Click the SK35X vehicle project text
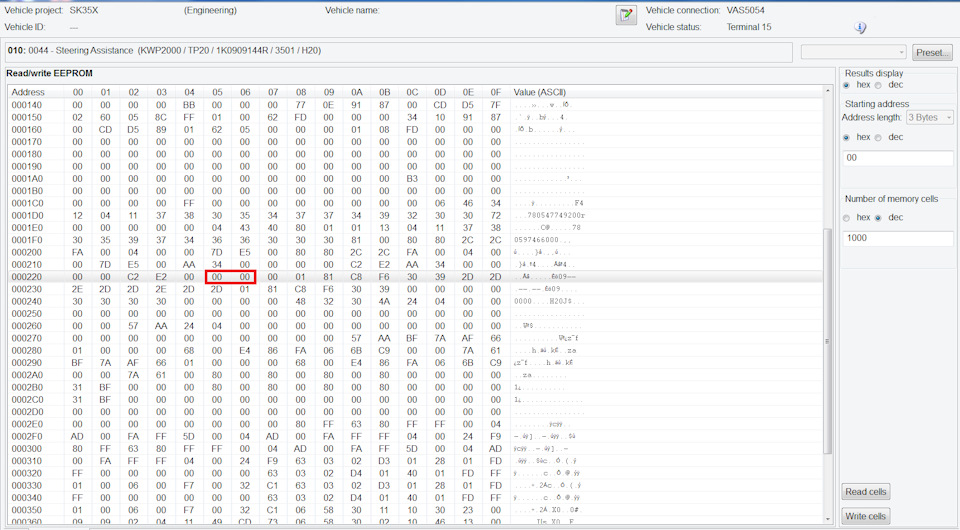The image size is (960, 530). point(84,10)
